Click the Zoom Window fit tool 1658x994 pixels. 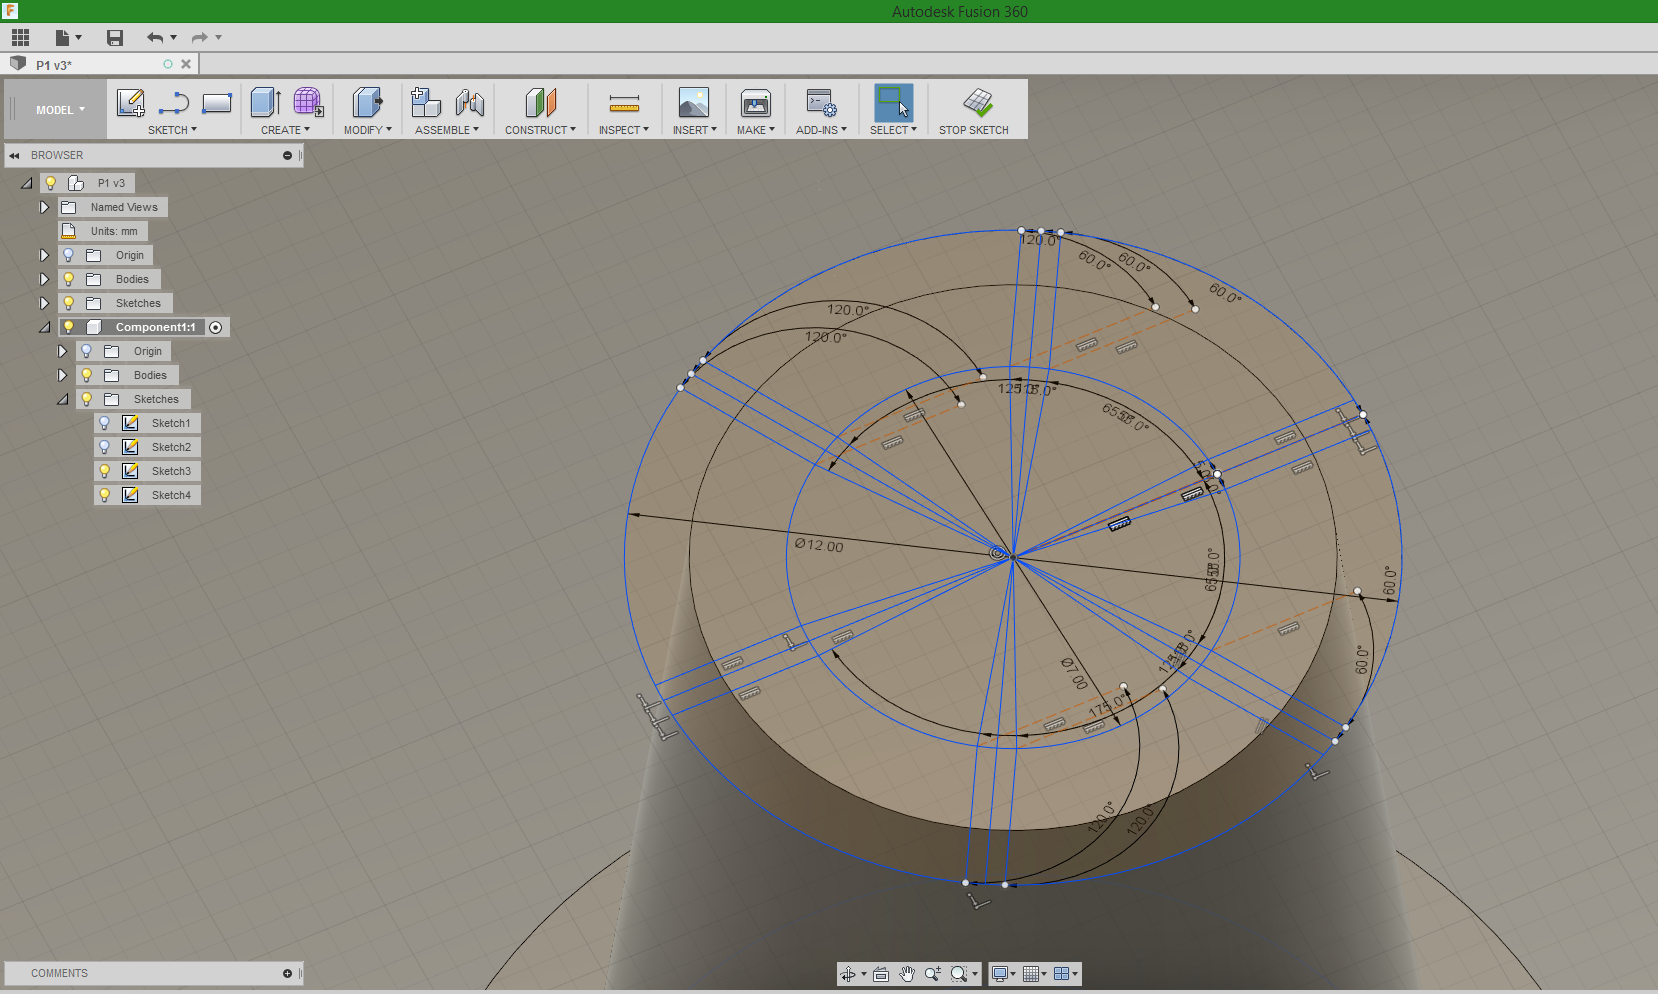pos(959,974)
